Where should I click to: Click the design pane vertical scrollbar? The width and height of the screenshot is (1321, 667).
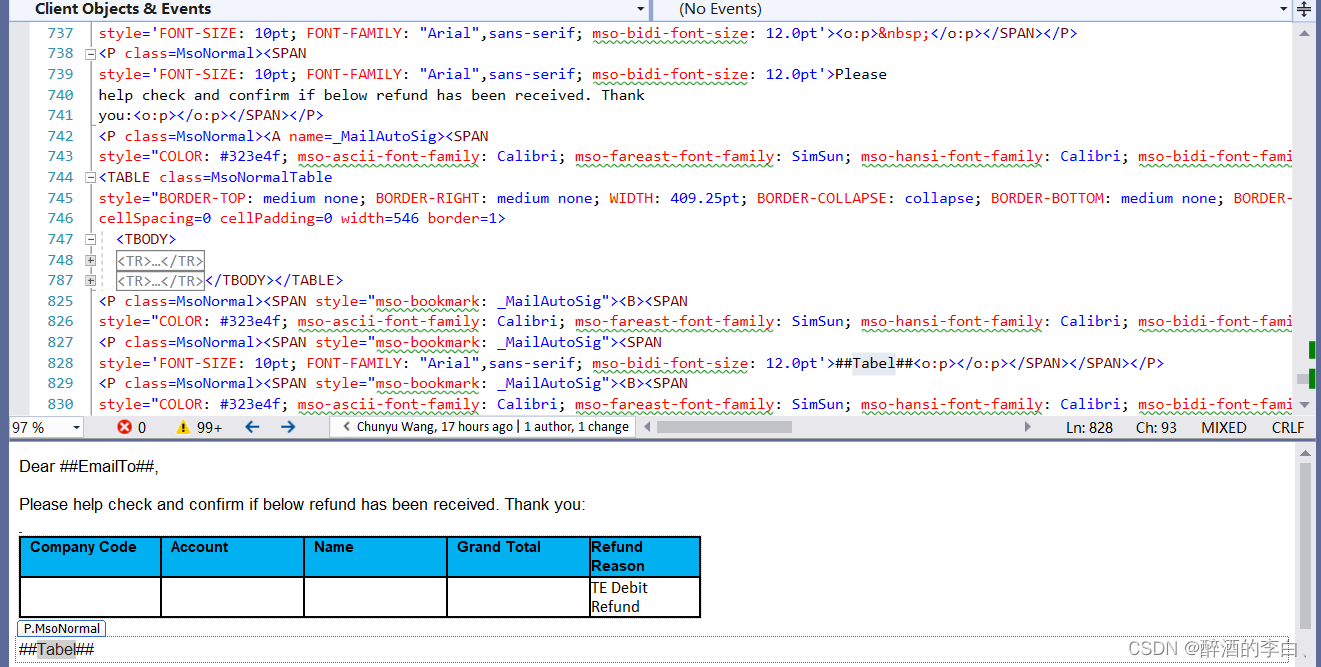coord(1304,545)
